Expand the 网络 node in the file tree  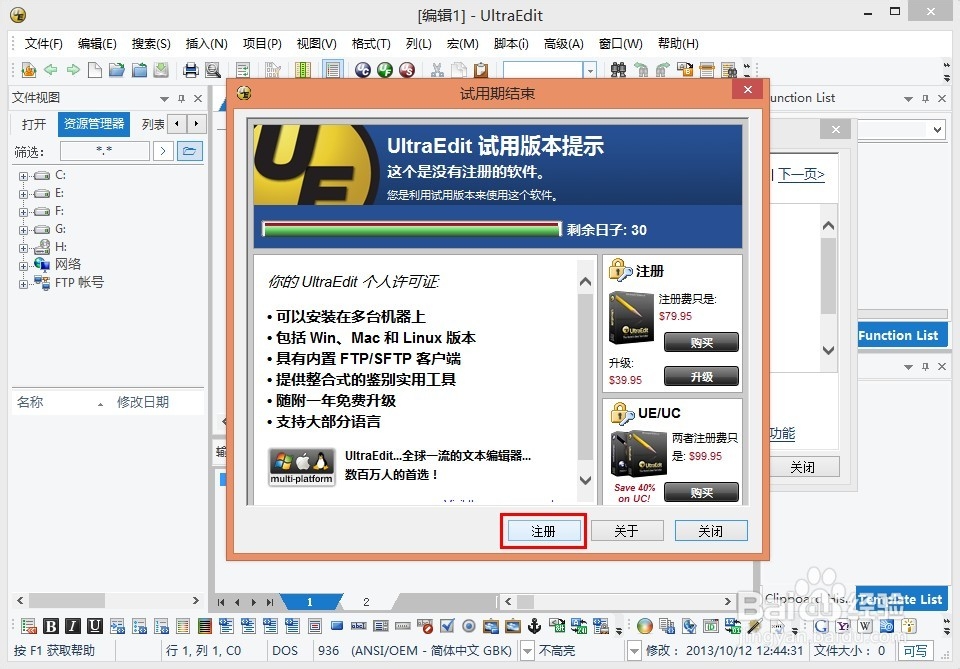[x=22, y=264]
